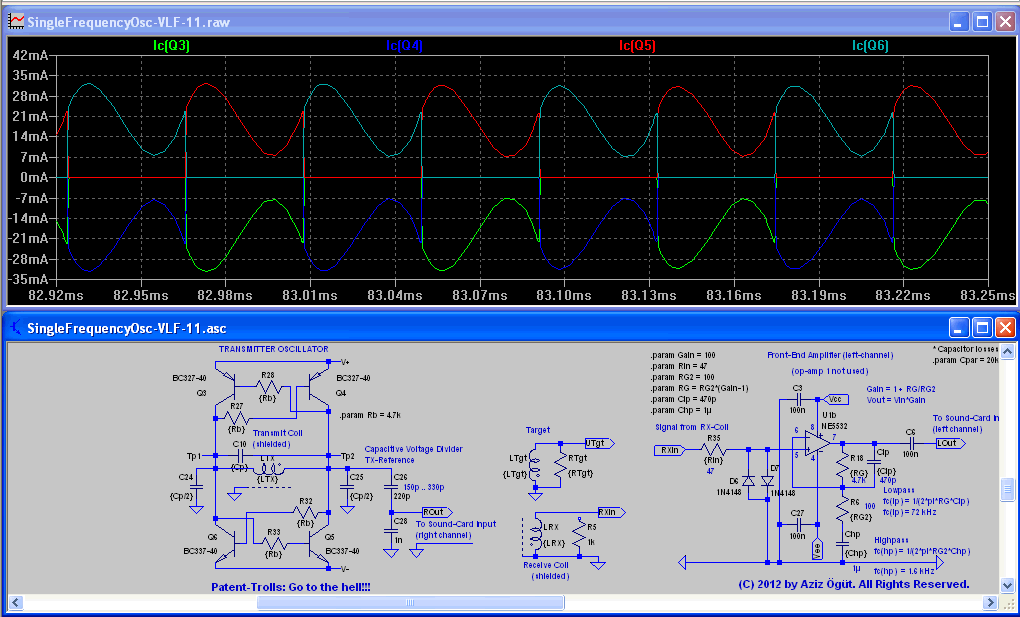Select the blue Ic(Q4) trace label
The image size is (1020, 617).
tap(404, 45)
